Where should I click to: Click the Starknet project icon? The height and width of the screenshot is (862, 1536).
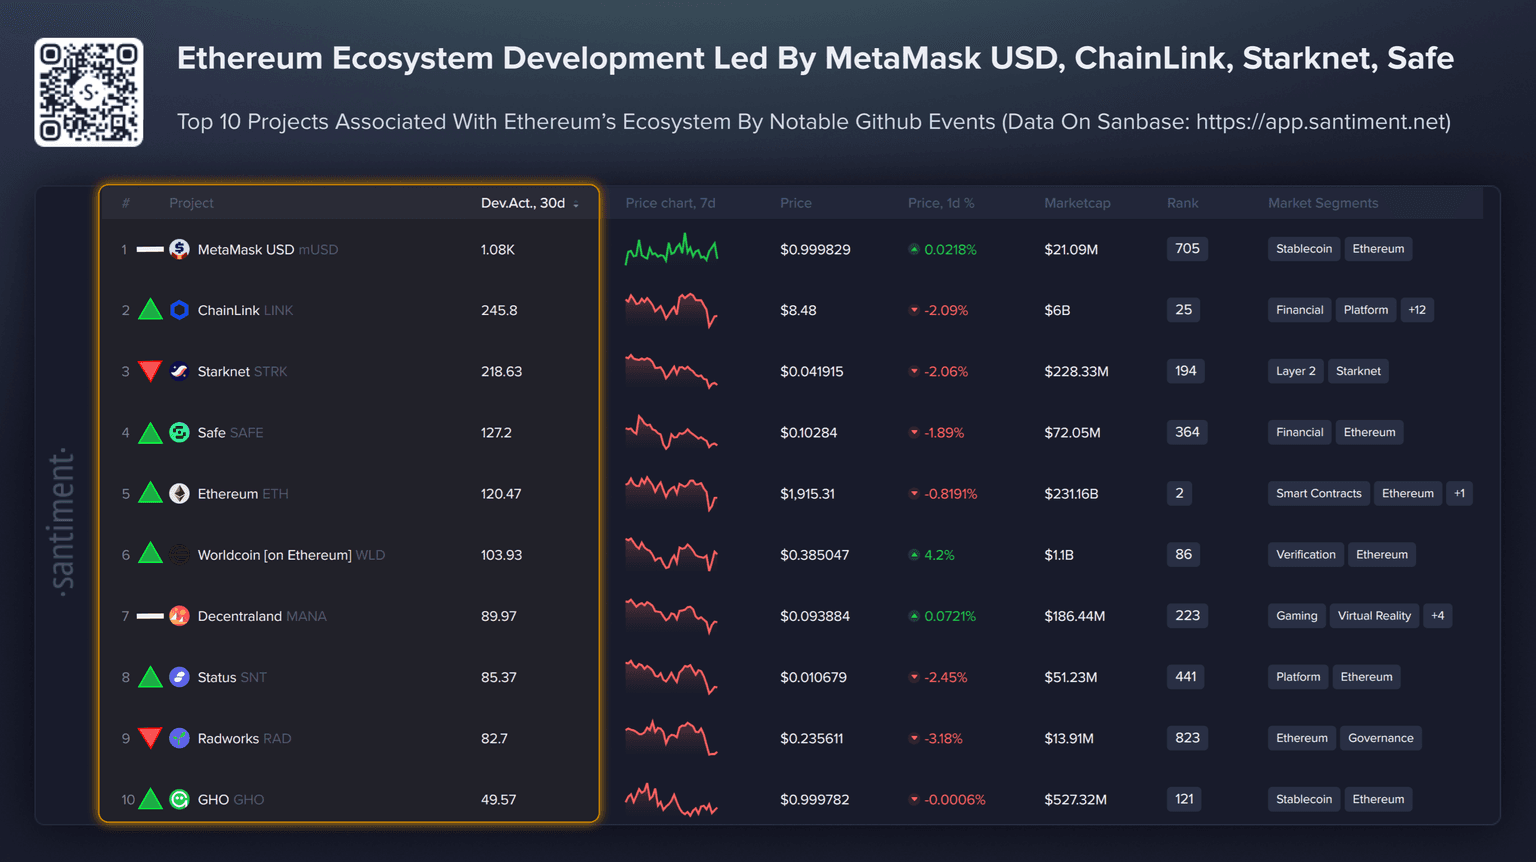(179, 371)
